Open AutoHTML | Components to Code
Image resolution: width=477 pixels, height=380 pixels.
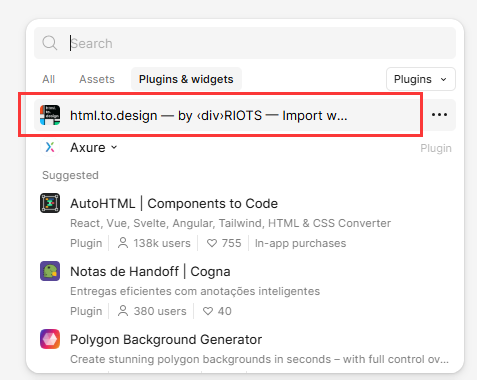tap(174, 203)
